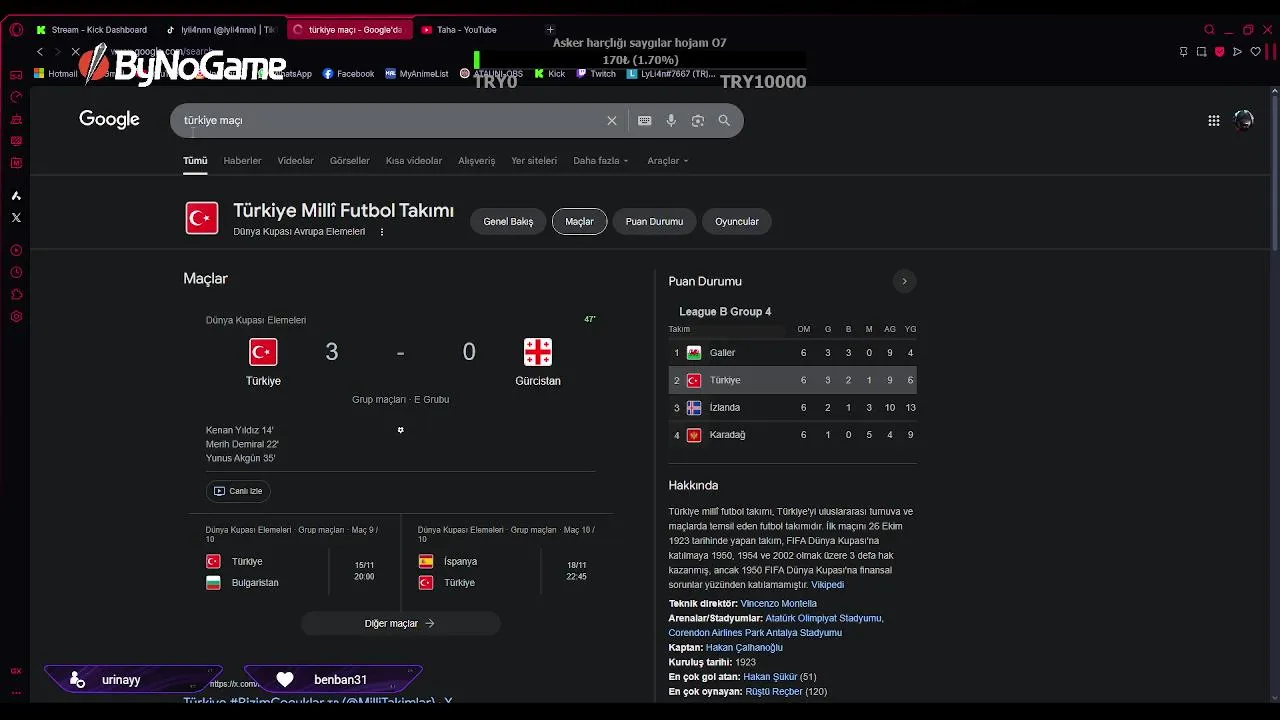Go back with the browser back arrow
Viewport: 1280px width, 720px height.
coord(40,52)
